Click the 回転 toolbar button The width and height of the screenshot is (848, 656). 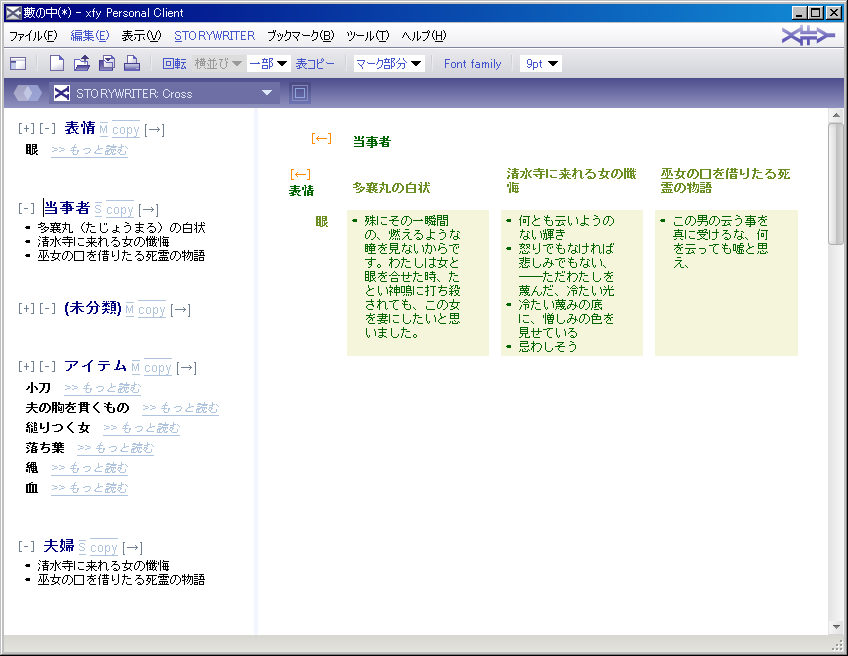click(x=174, y=64)
